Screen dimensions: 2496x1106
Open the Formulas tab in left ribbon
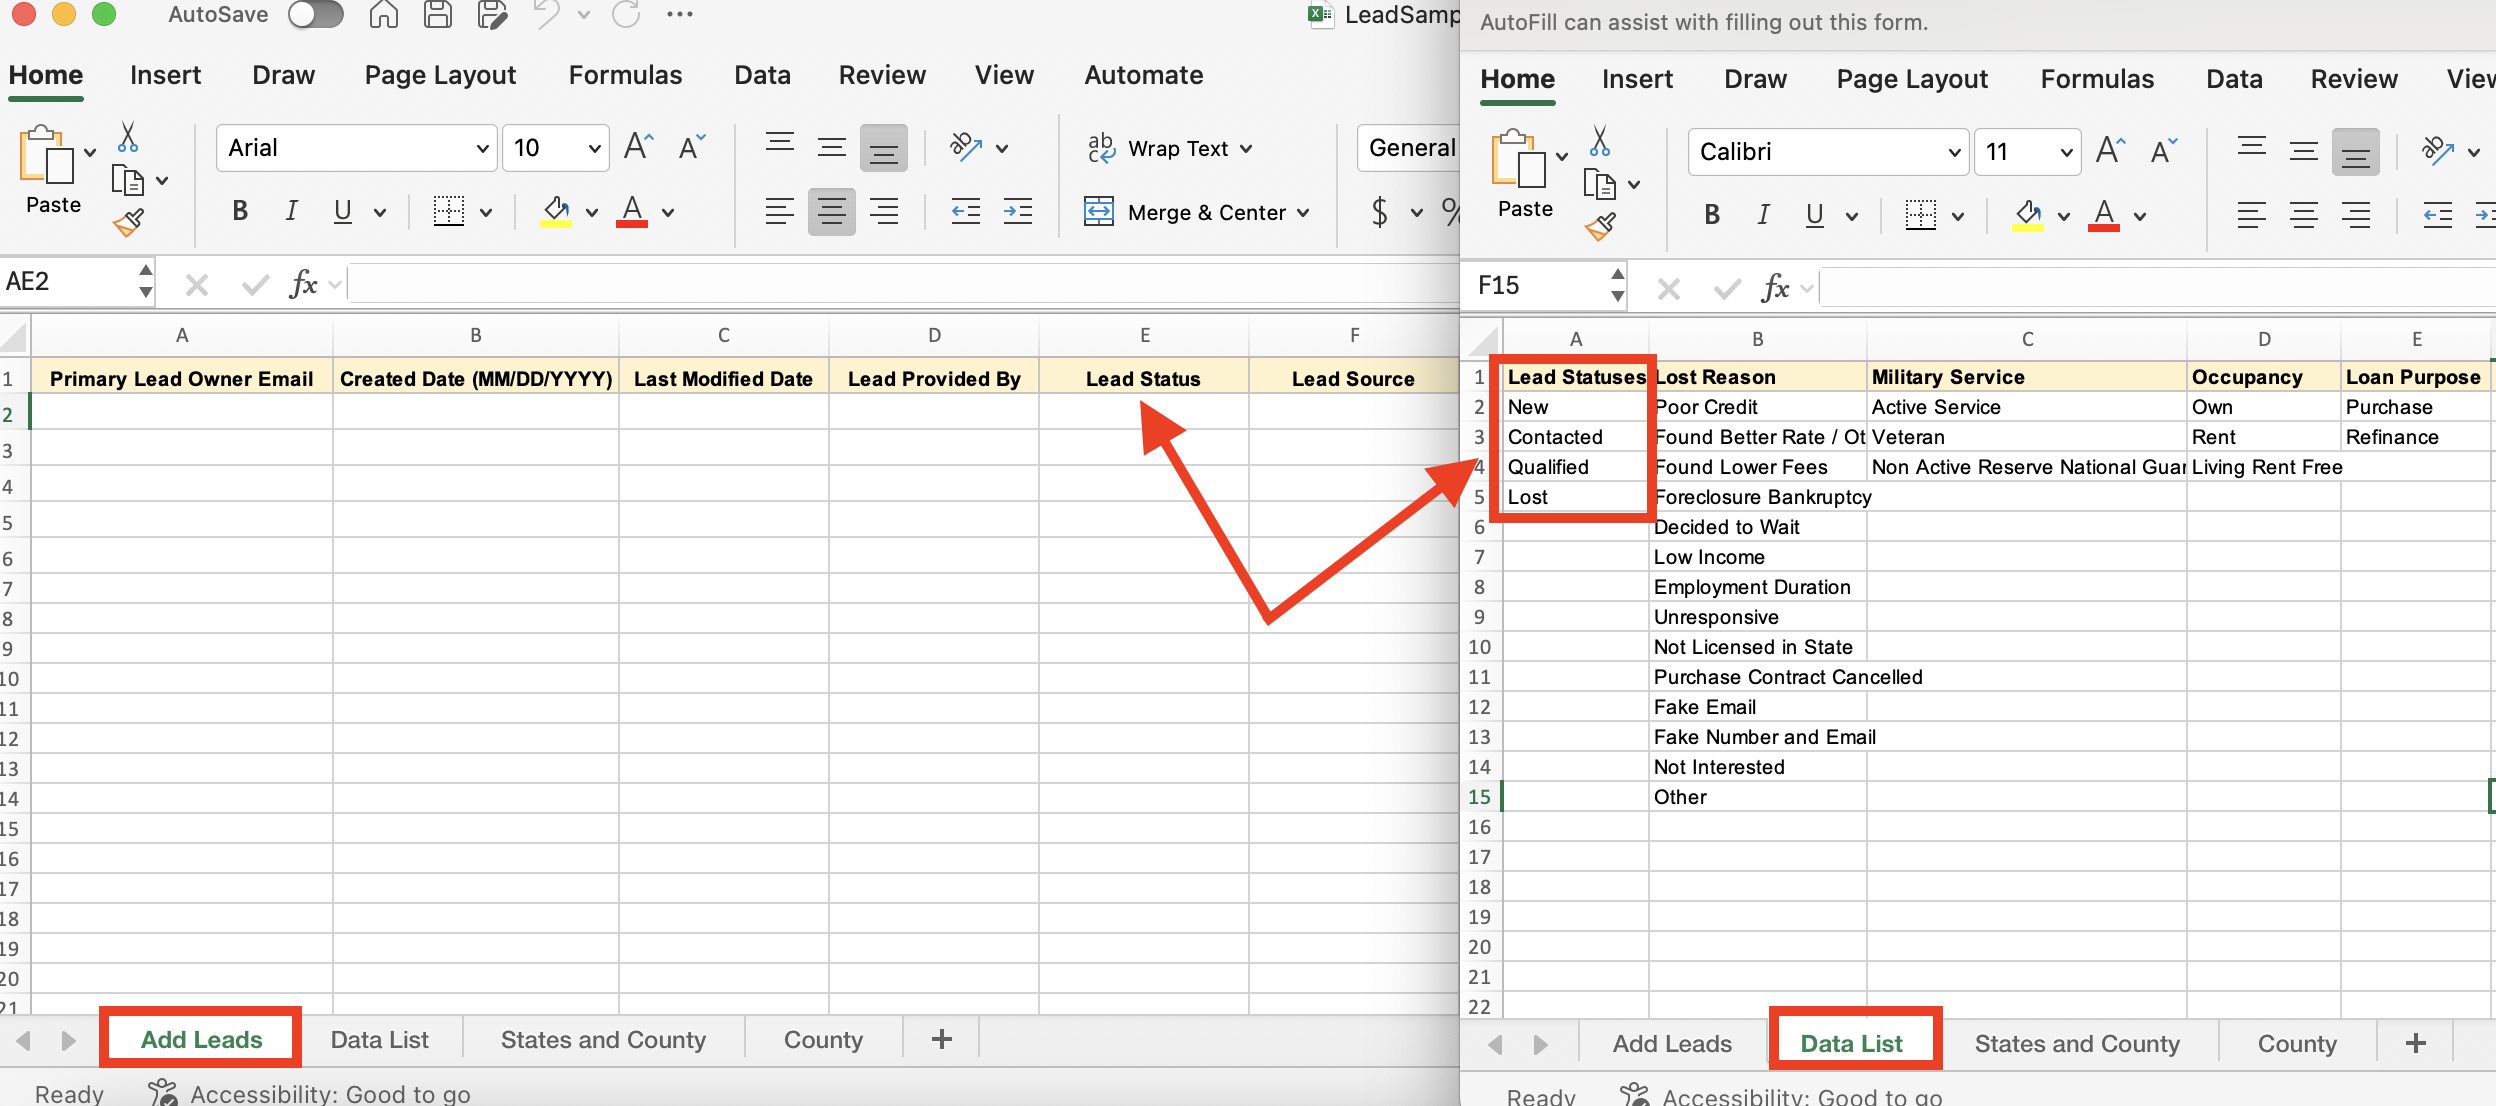[x=625, y=75]
